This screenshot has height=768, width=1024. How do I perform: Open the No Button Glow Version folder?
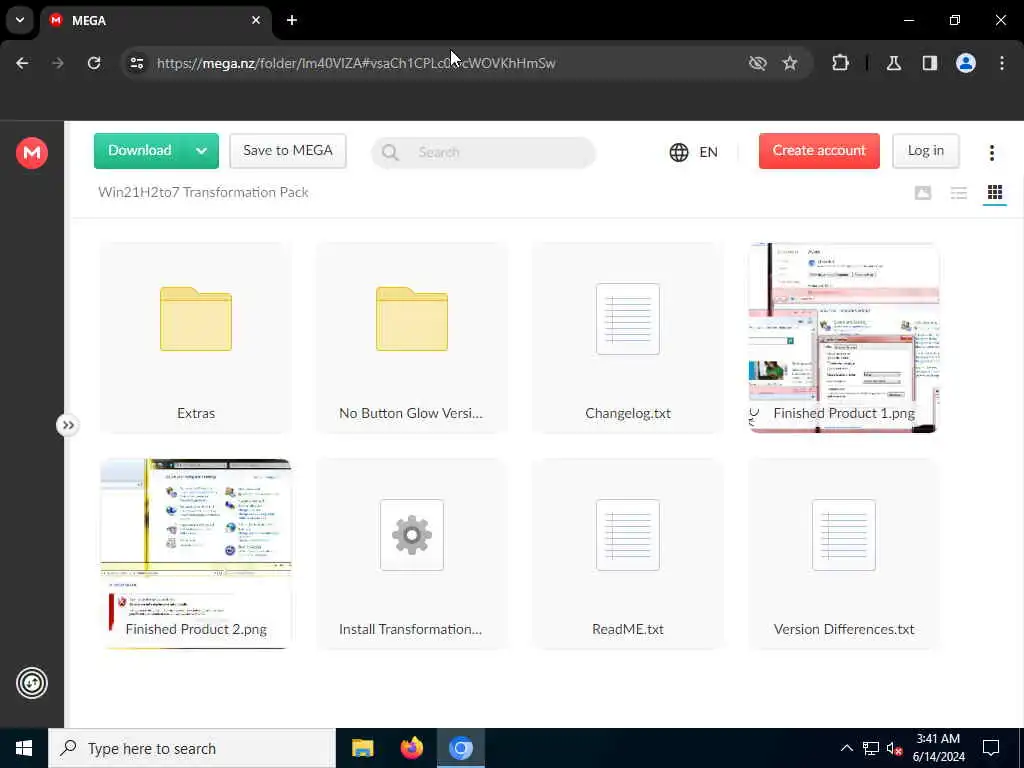411,338
